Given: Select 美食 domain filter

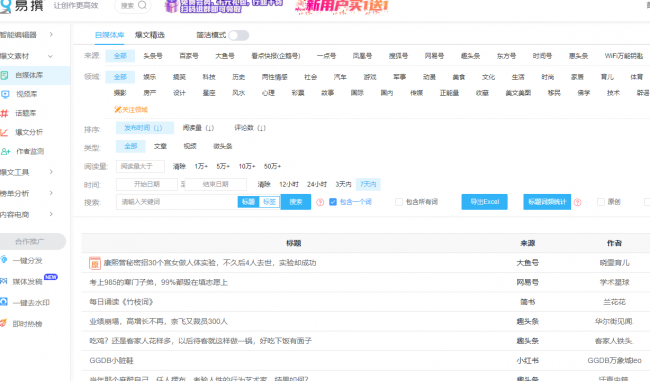Looking at the screenshot, I should tap(458, 77).
